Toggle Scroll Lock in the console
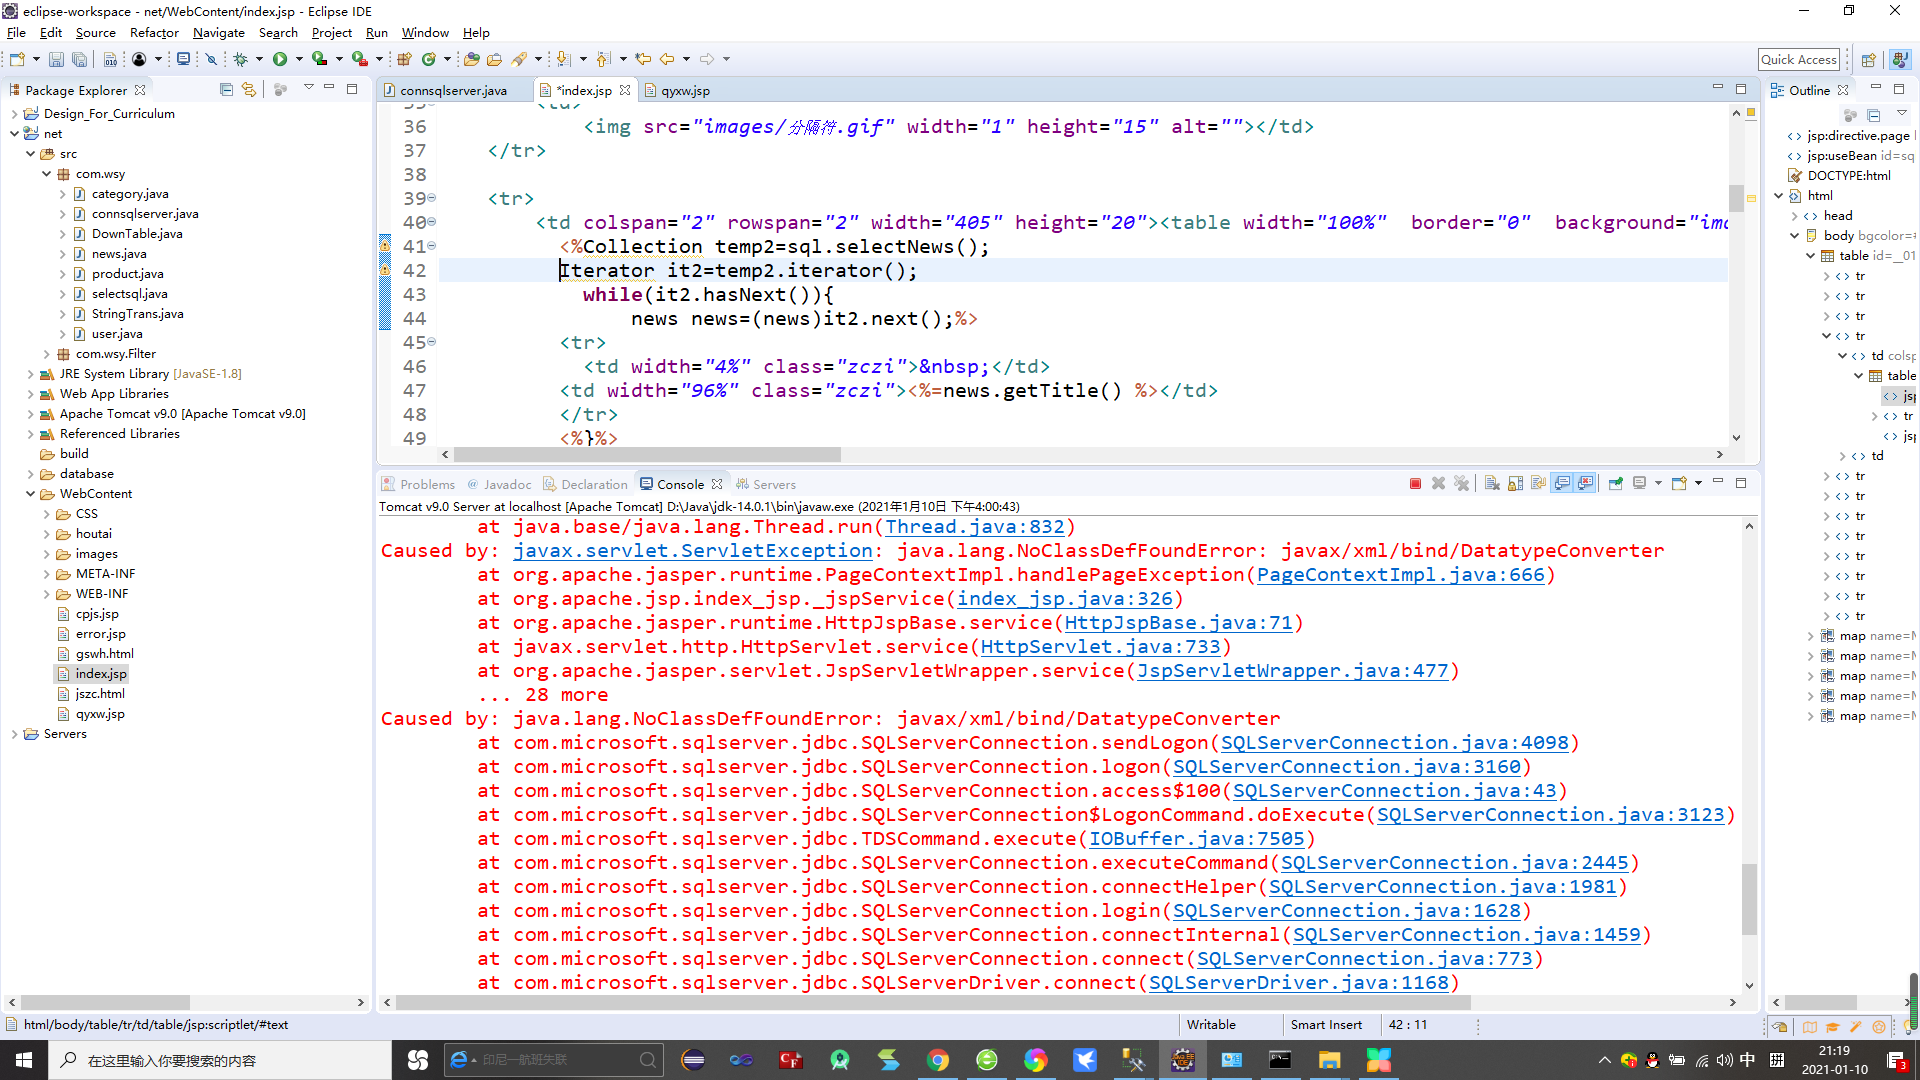 (1516, 484)
